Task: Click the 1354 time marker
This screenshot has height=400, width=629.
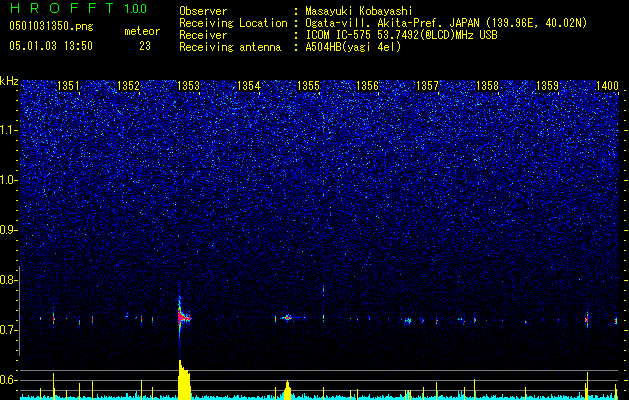Action: 248,86
